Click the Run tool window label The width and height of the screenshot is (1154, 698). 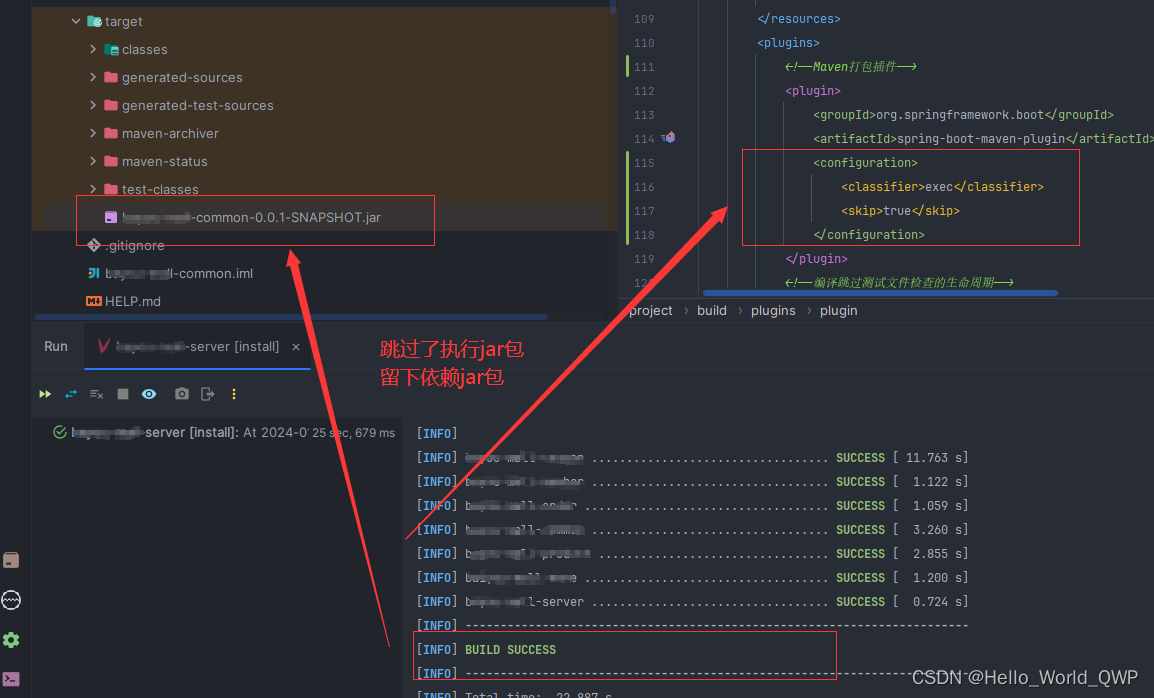[55, 345]
